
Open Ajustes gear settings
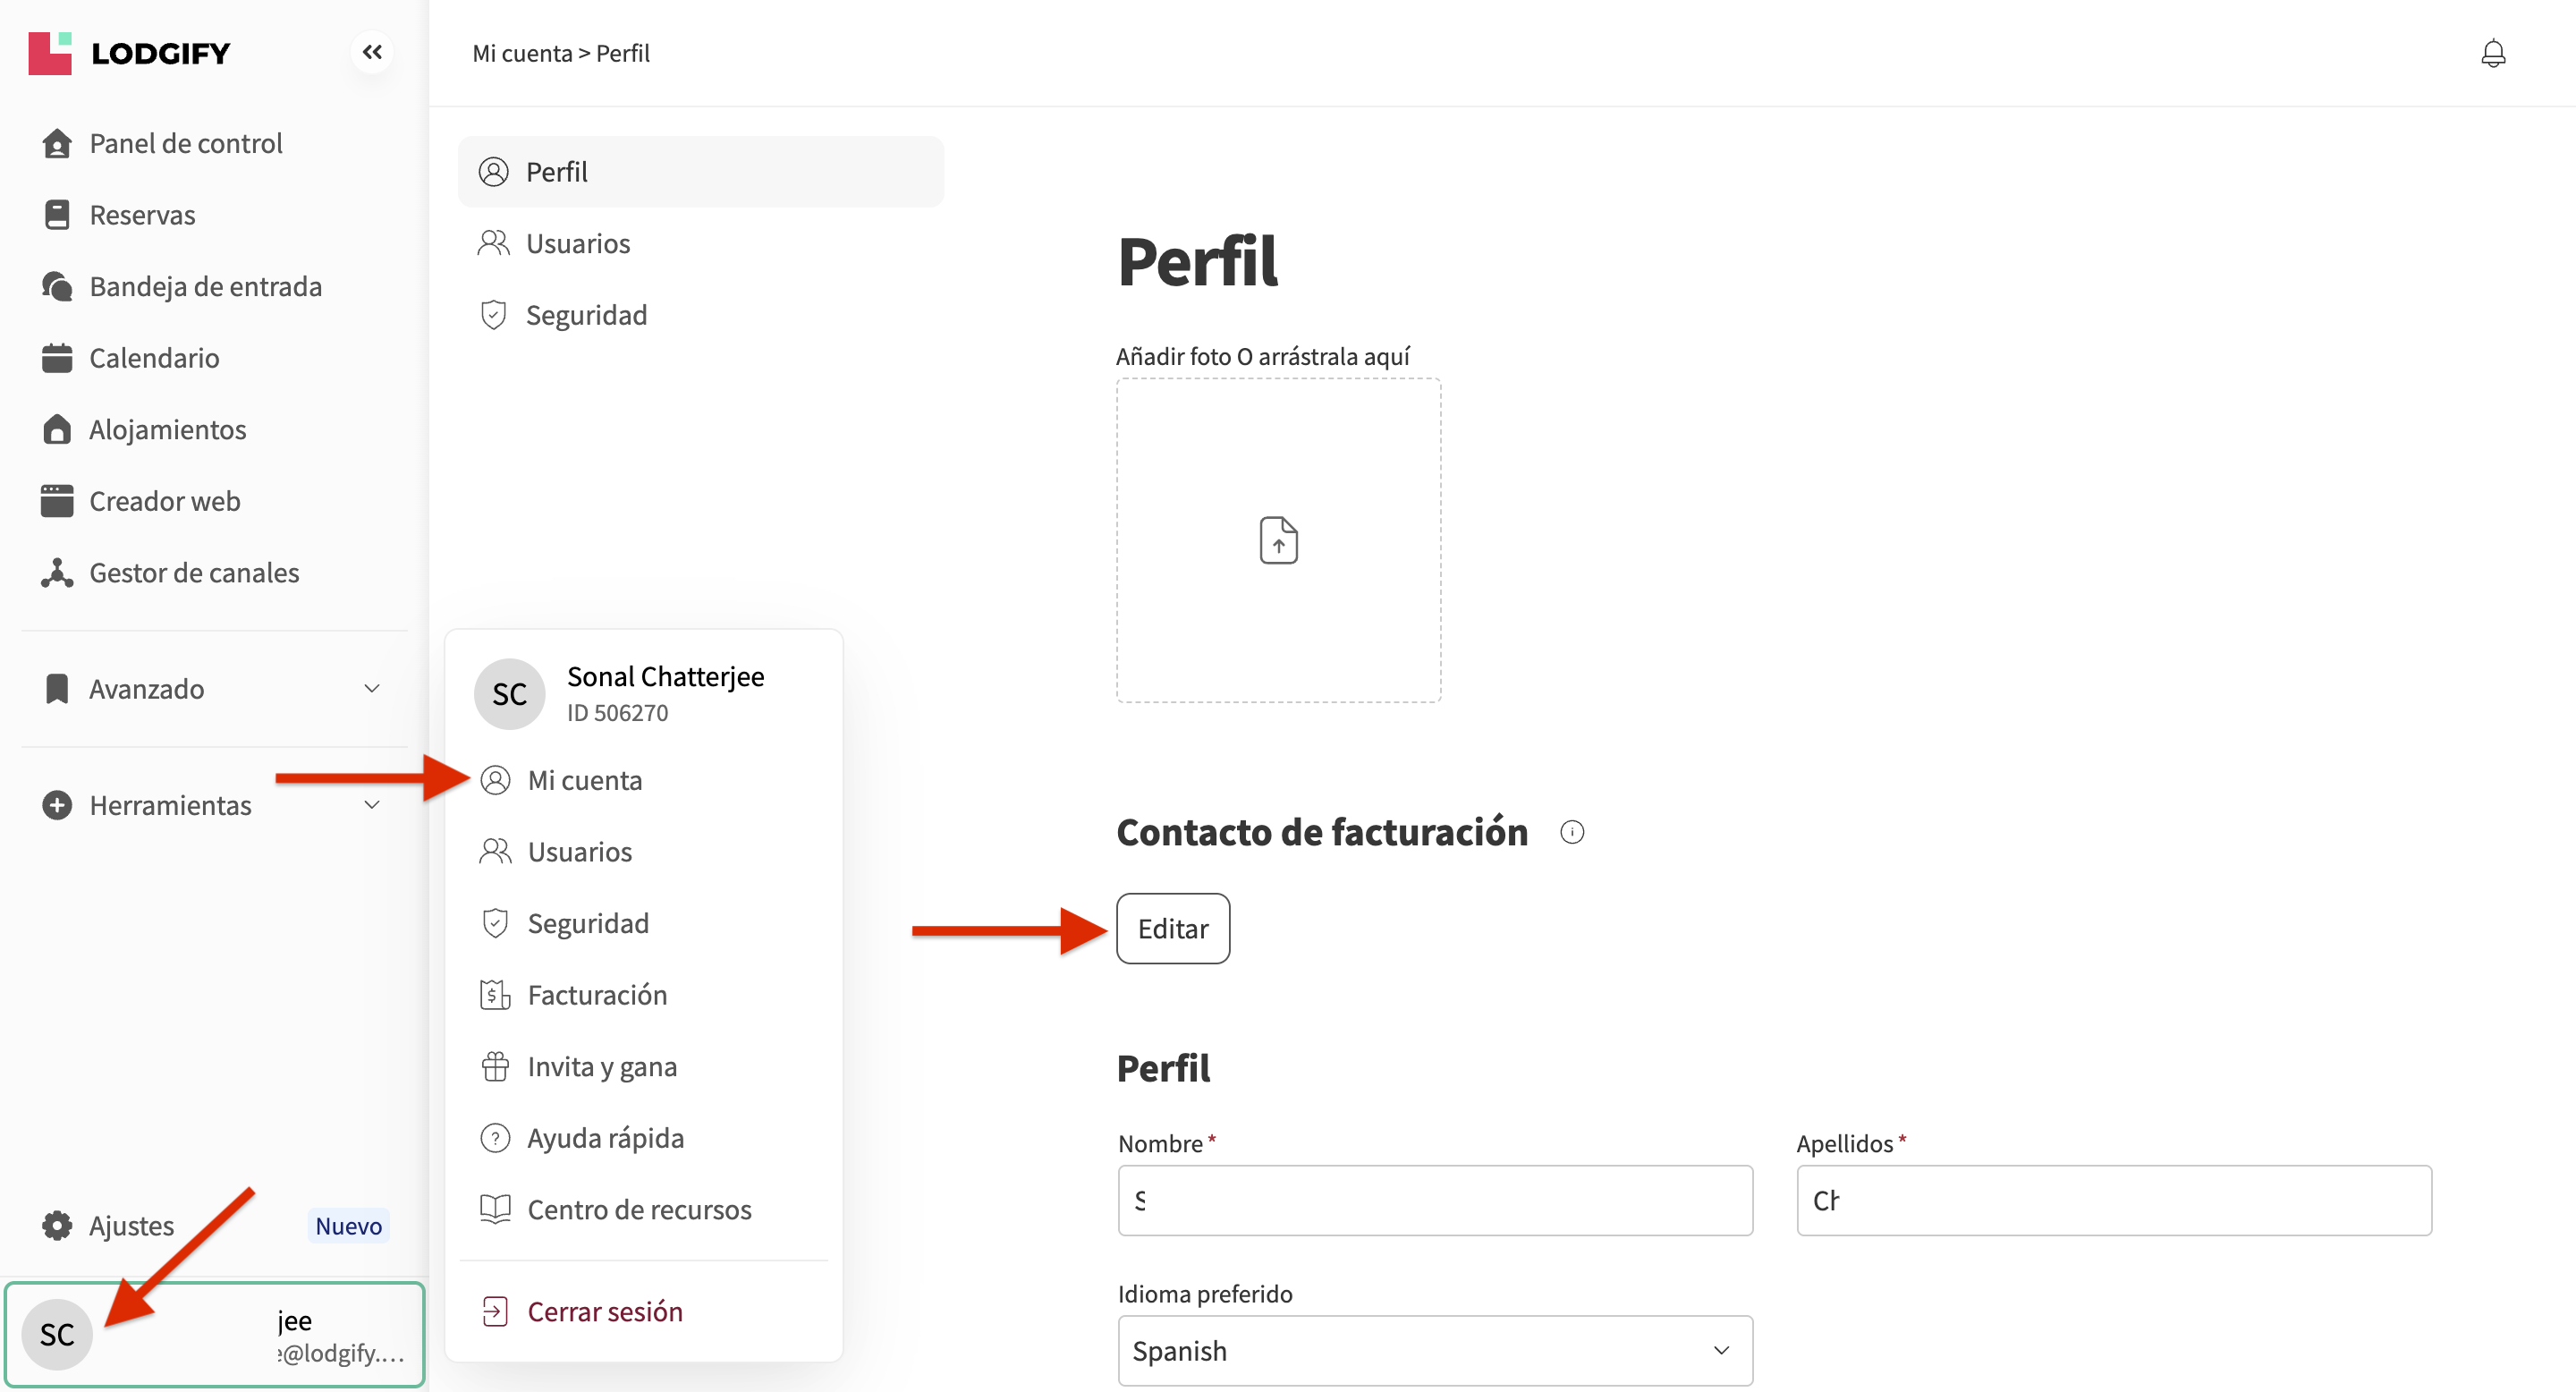coord(130,1225)
